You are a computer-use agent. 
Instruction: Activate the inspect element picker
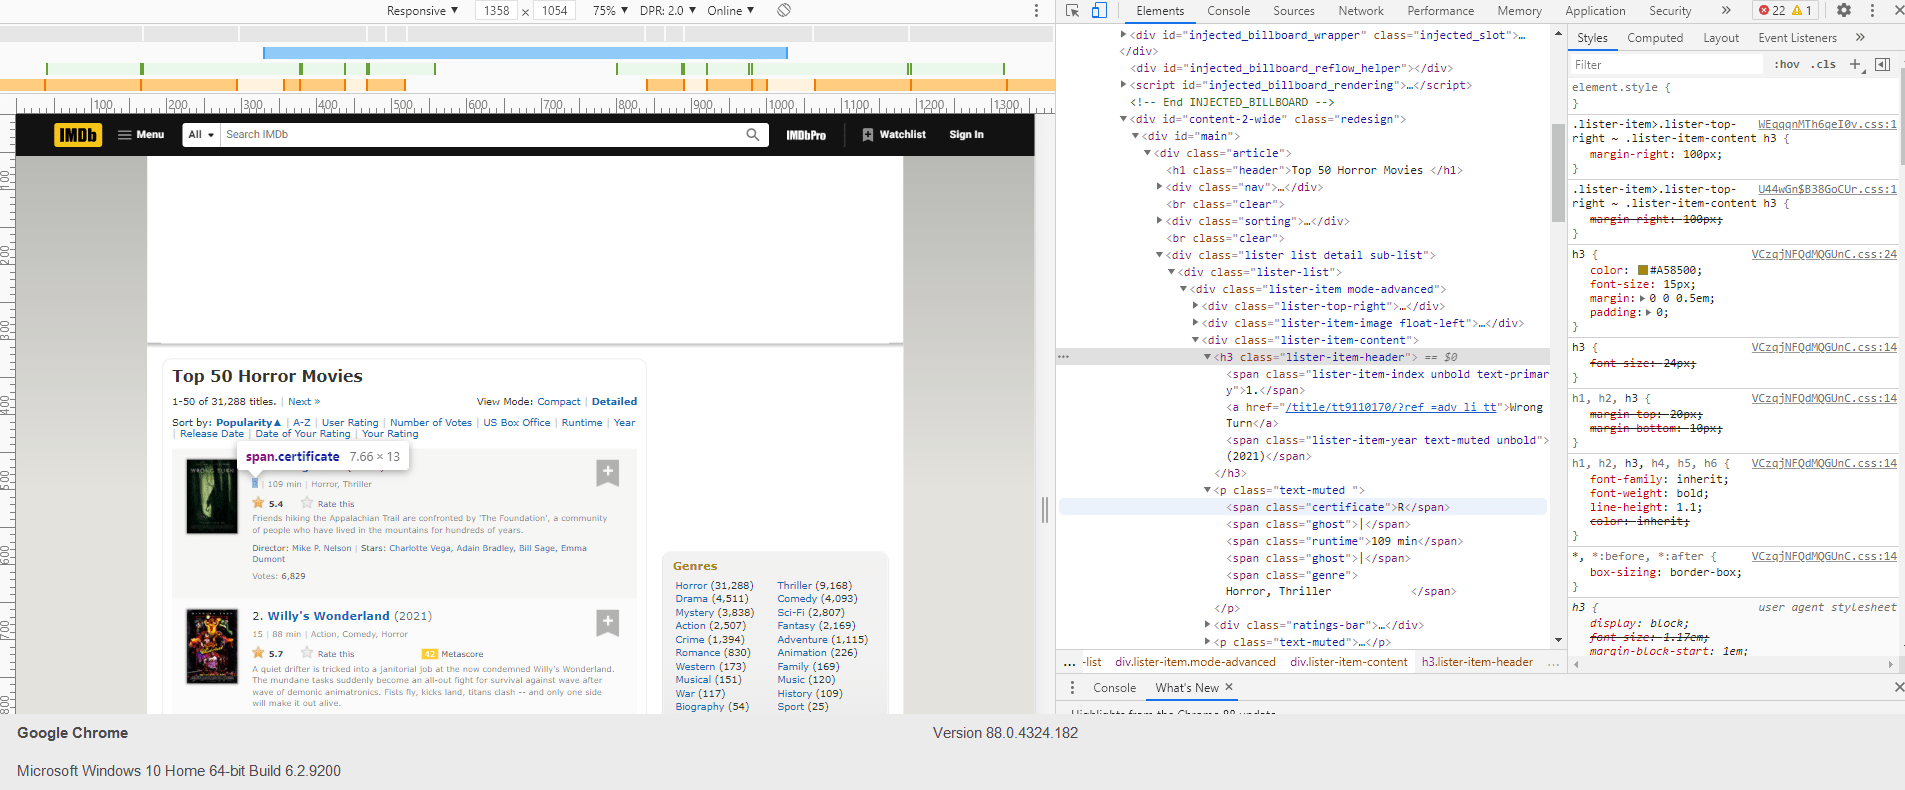point(1073,11)
